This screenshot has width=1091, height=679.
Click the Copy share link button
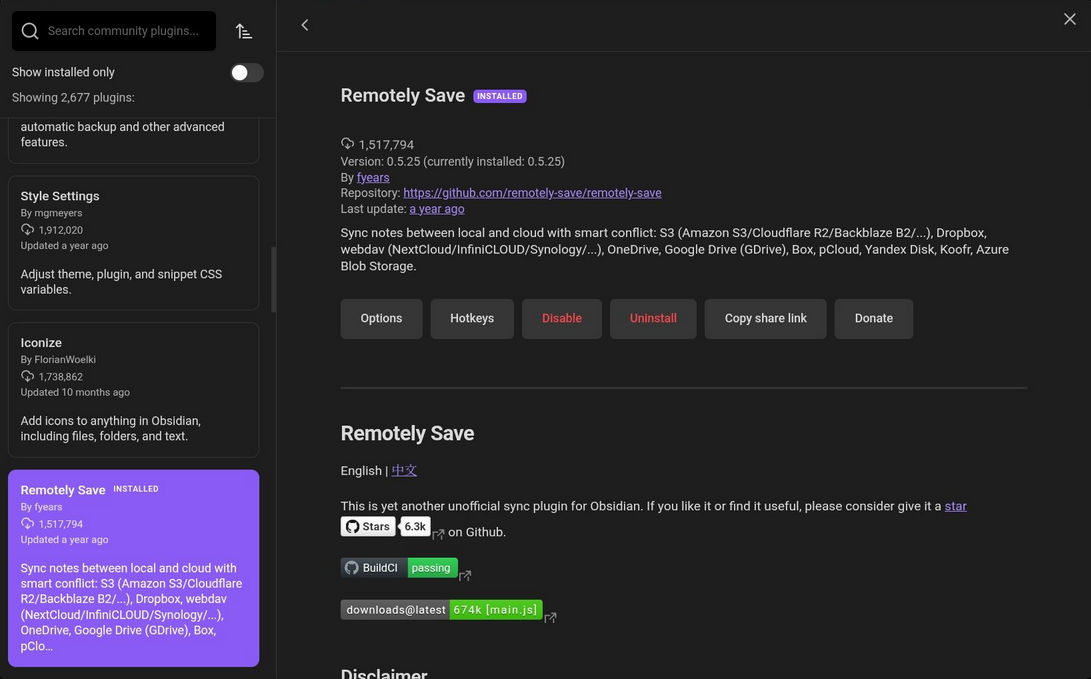click(765, 318)
